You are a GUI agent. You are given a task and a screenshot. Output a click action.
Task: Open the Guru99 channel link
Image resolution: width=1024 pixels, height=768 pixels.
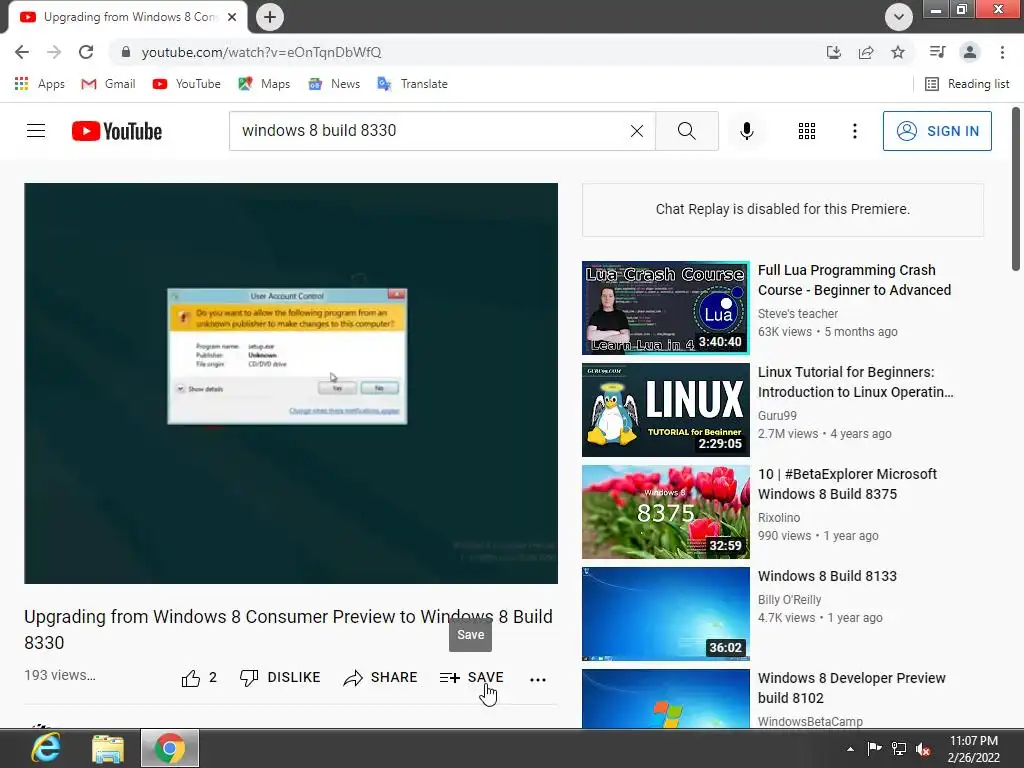777,415
